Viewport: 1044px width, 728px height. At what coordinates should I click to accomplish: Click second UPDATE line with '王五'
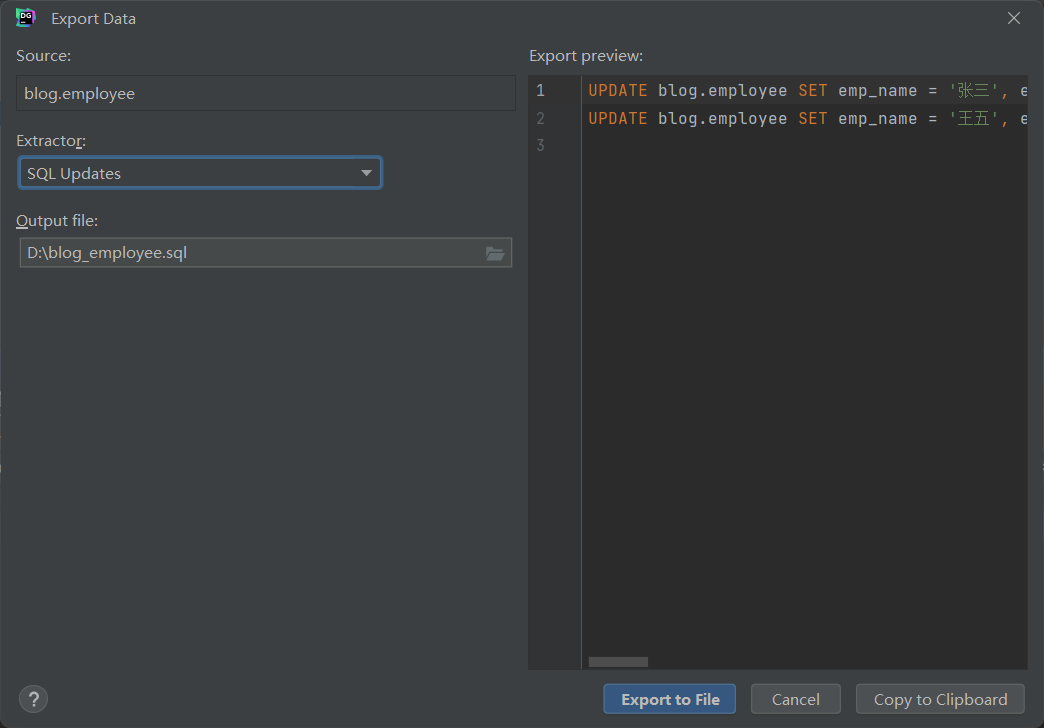(807, 119)
